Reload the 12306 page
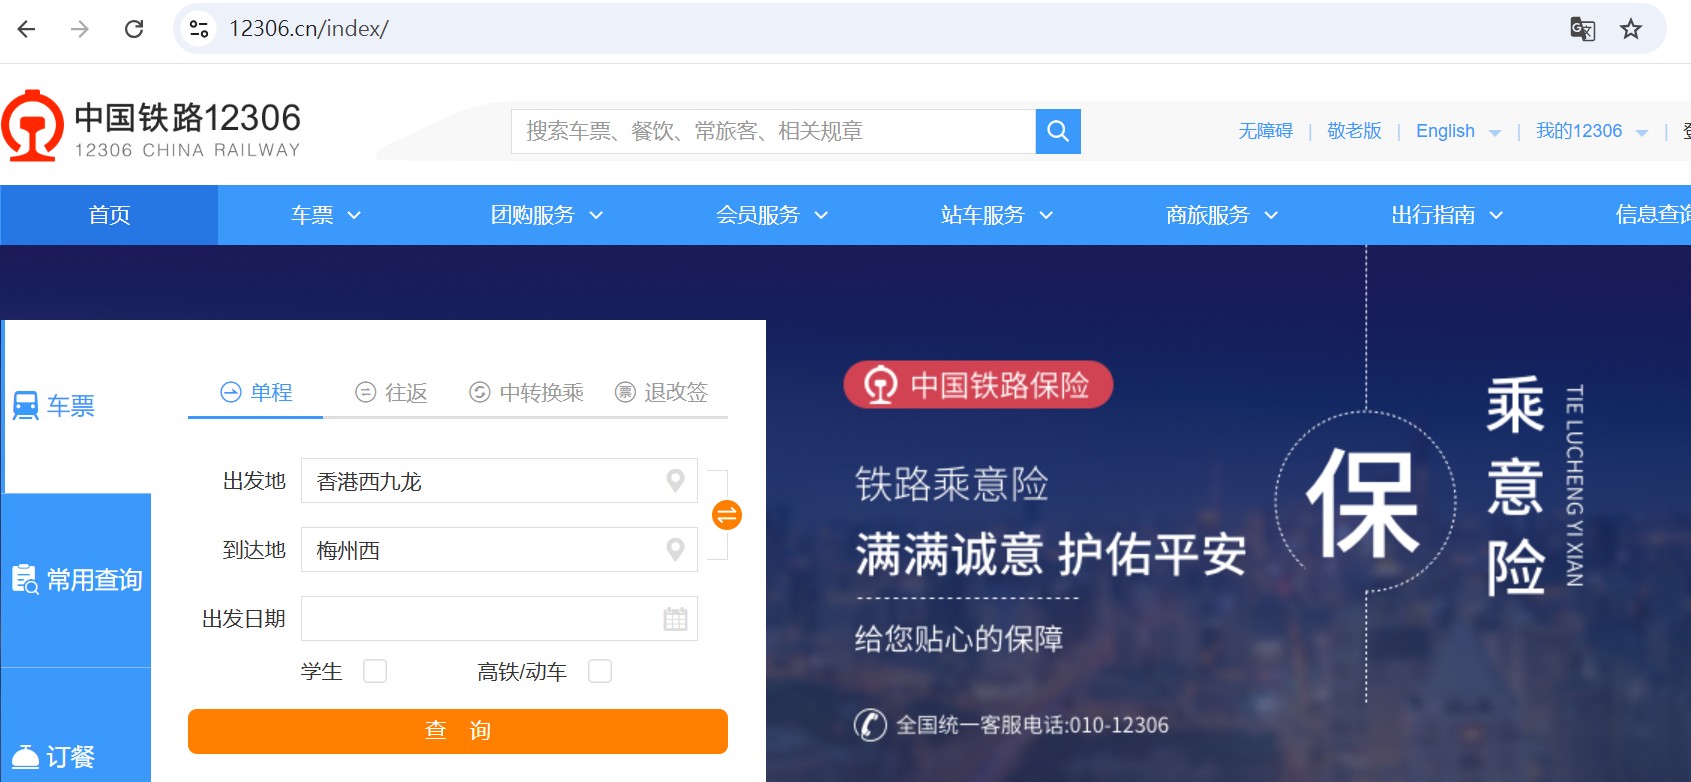This screenshot has height=782, width=1691. (x=134, y=29)
